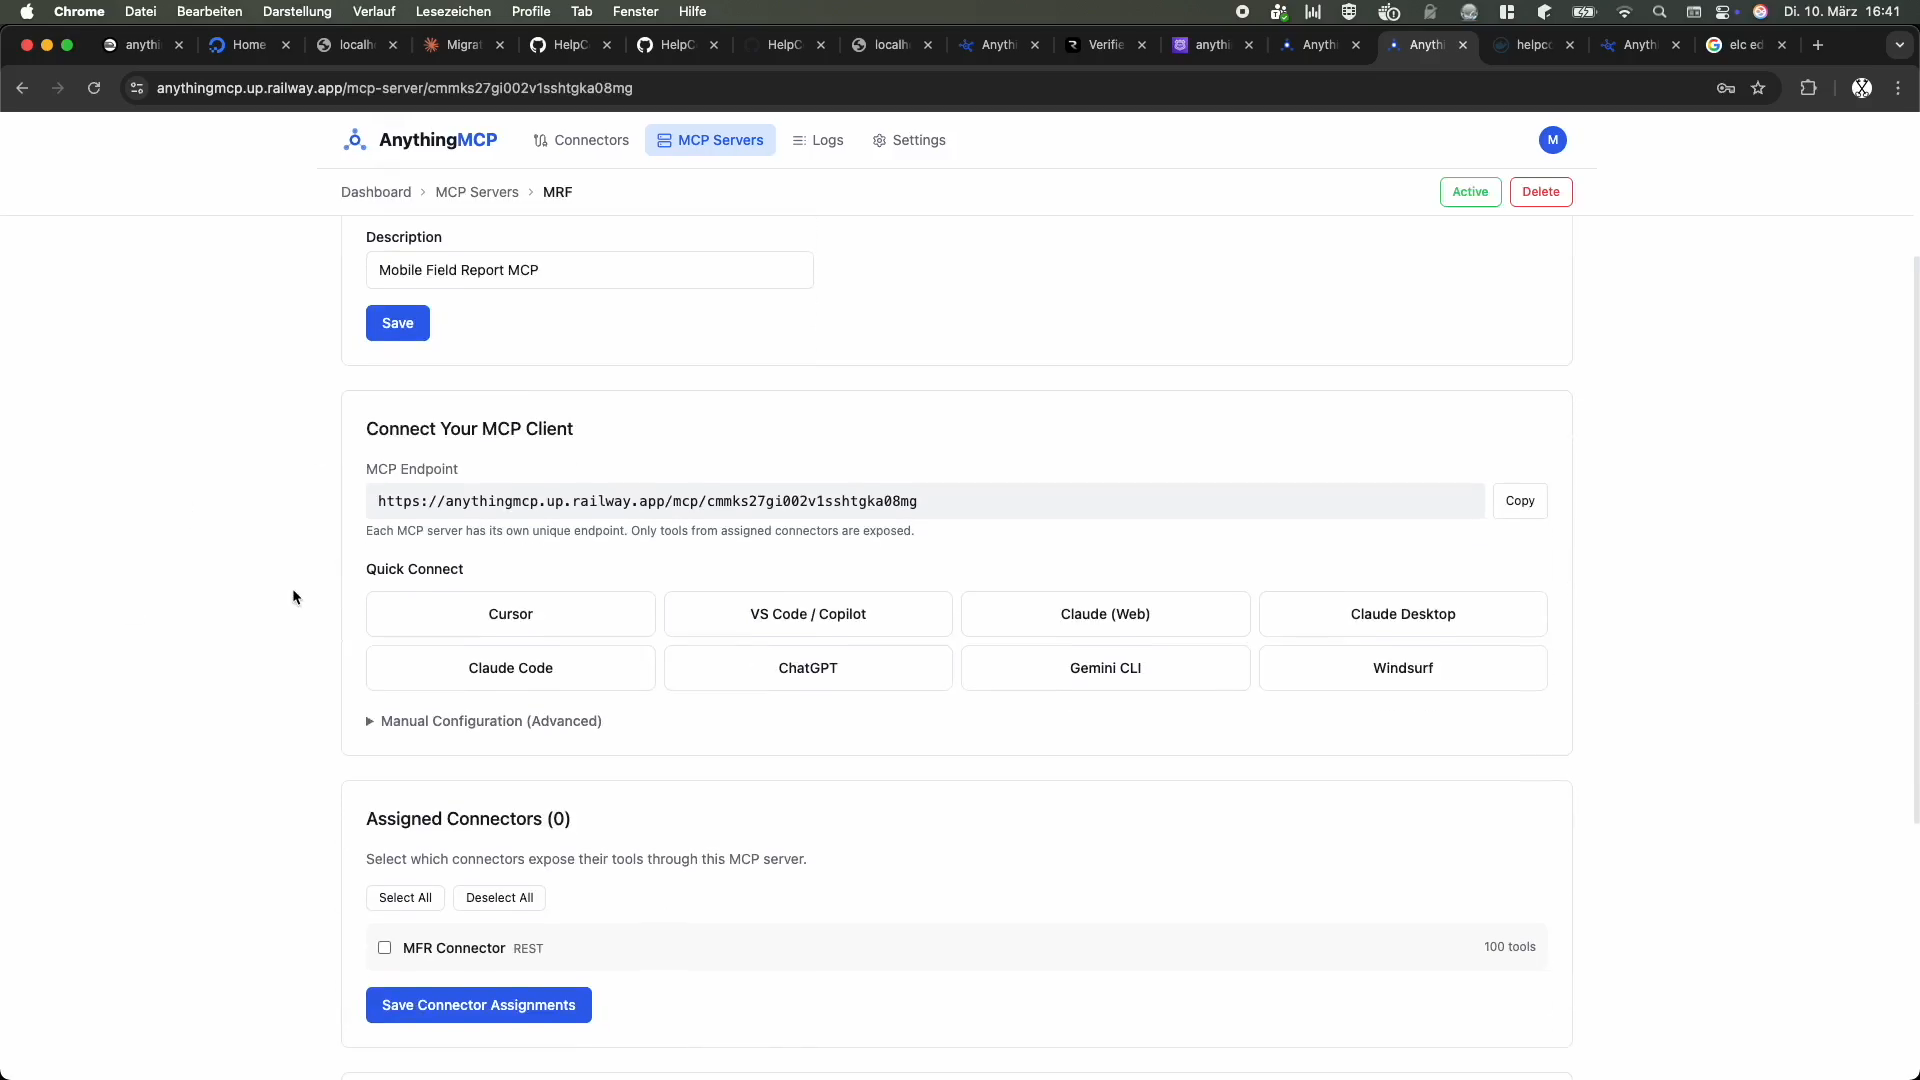Check the MFR Connector checkbox
Image resolution: width=1920 pixels, height=1080 pixels.
(385, 948)
